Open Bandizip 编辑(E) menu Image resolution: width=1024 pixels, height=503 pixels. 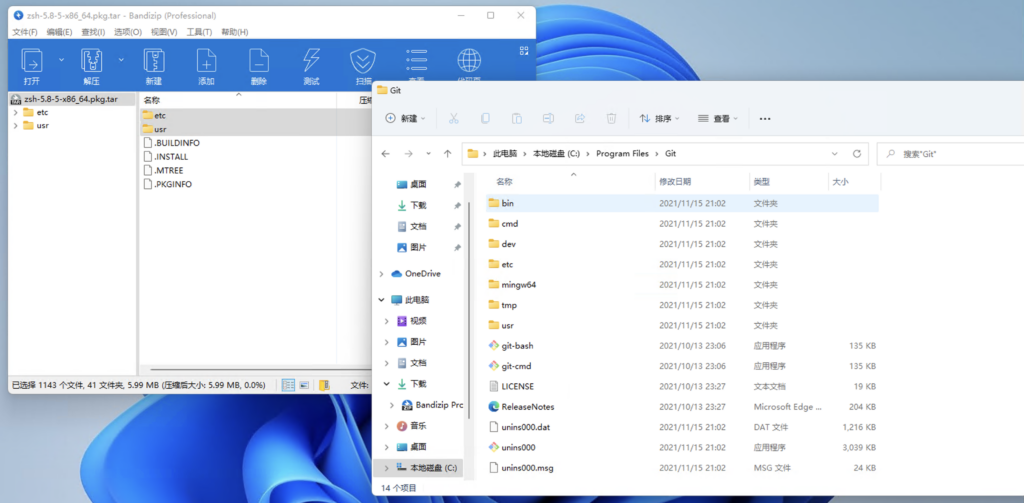click(x=59, y=32)
